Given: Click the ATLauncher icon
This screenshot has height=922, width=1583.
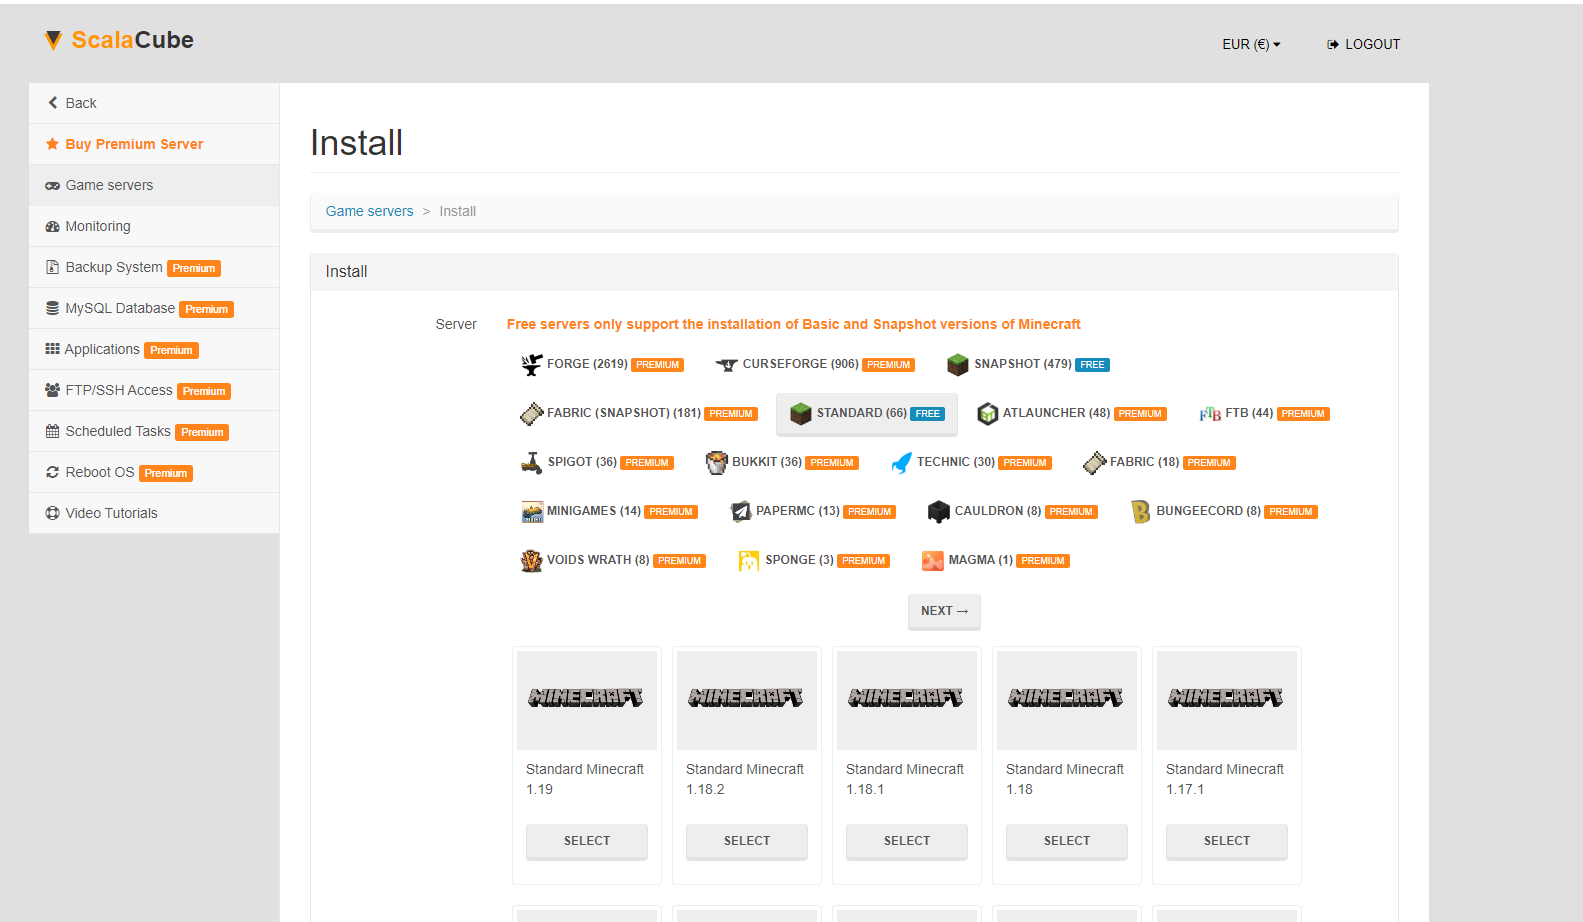Looking at the screenshot, I should coord(988,414).
